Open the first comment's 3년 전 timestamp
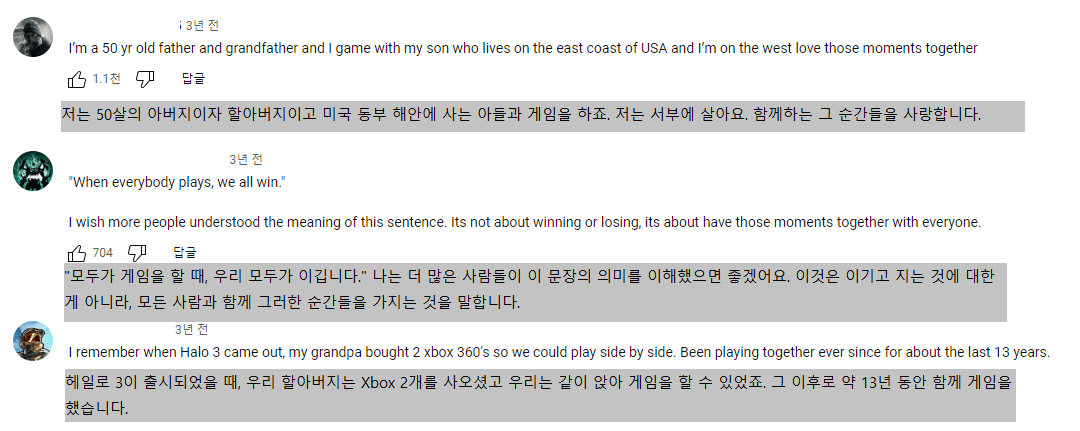Screen dimensions: 1080x431 (202, 26)
